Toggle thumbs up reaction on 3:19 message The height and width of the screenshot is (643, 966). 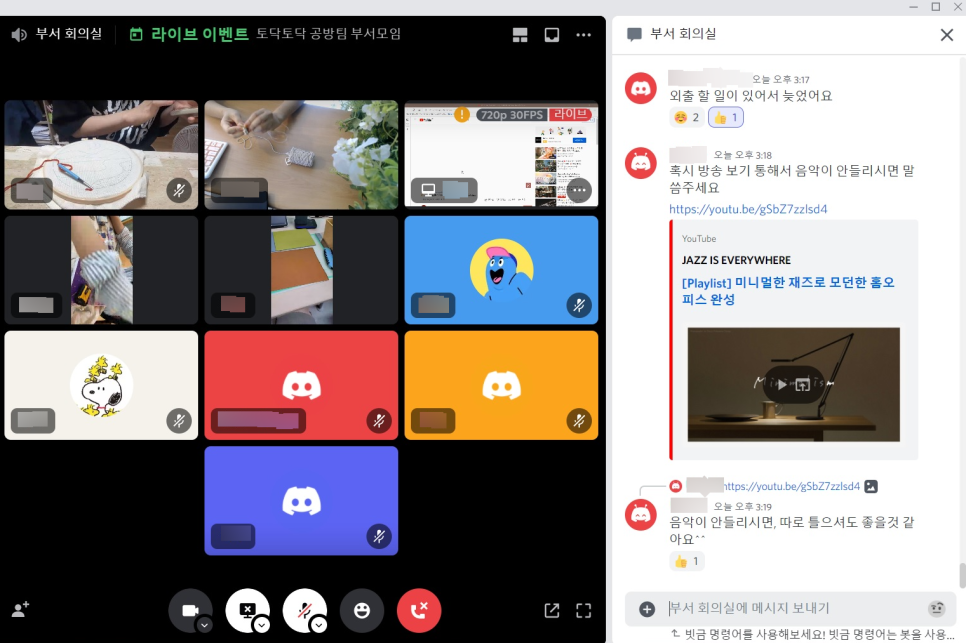[686, 561]
